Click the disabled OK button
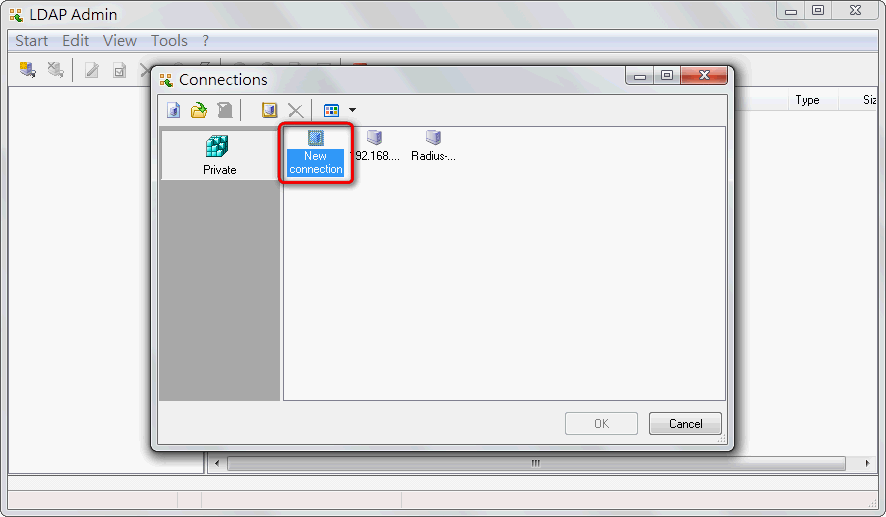 click(x=601, y=423)
